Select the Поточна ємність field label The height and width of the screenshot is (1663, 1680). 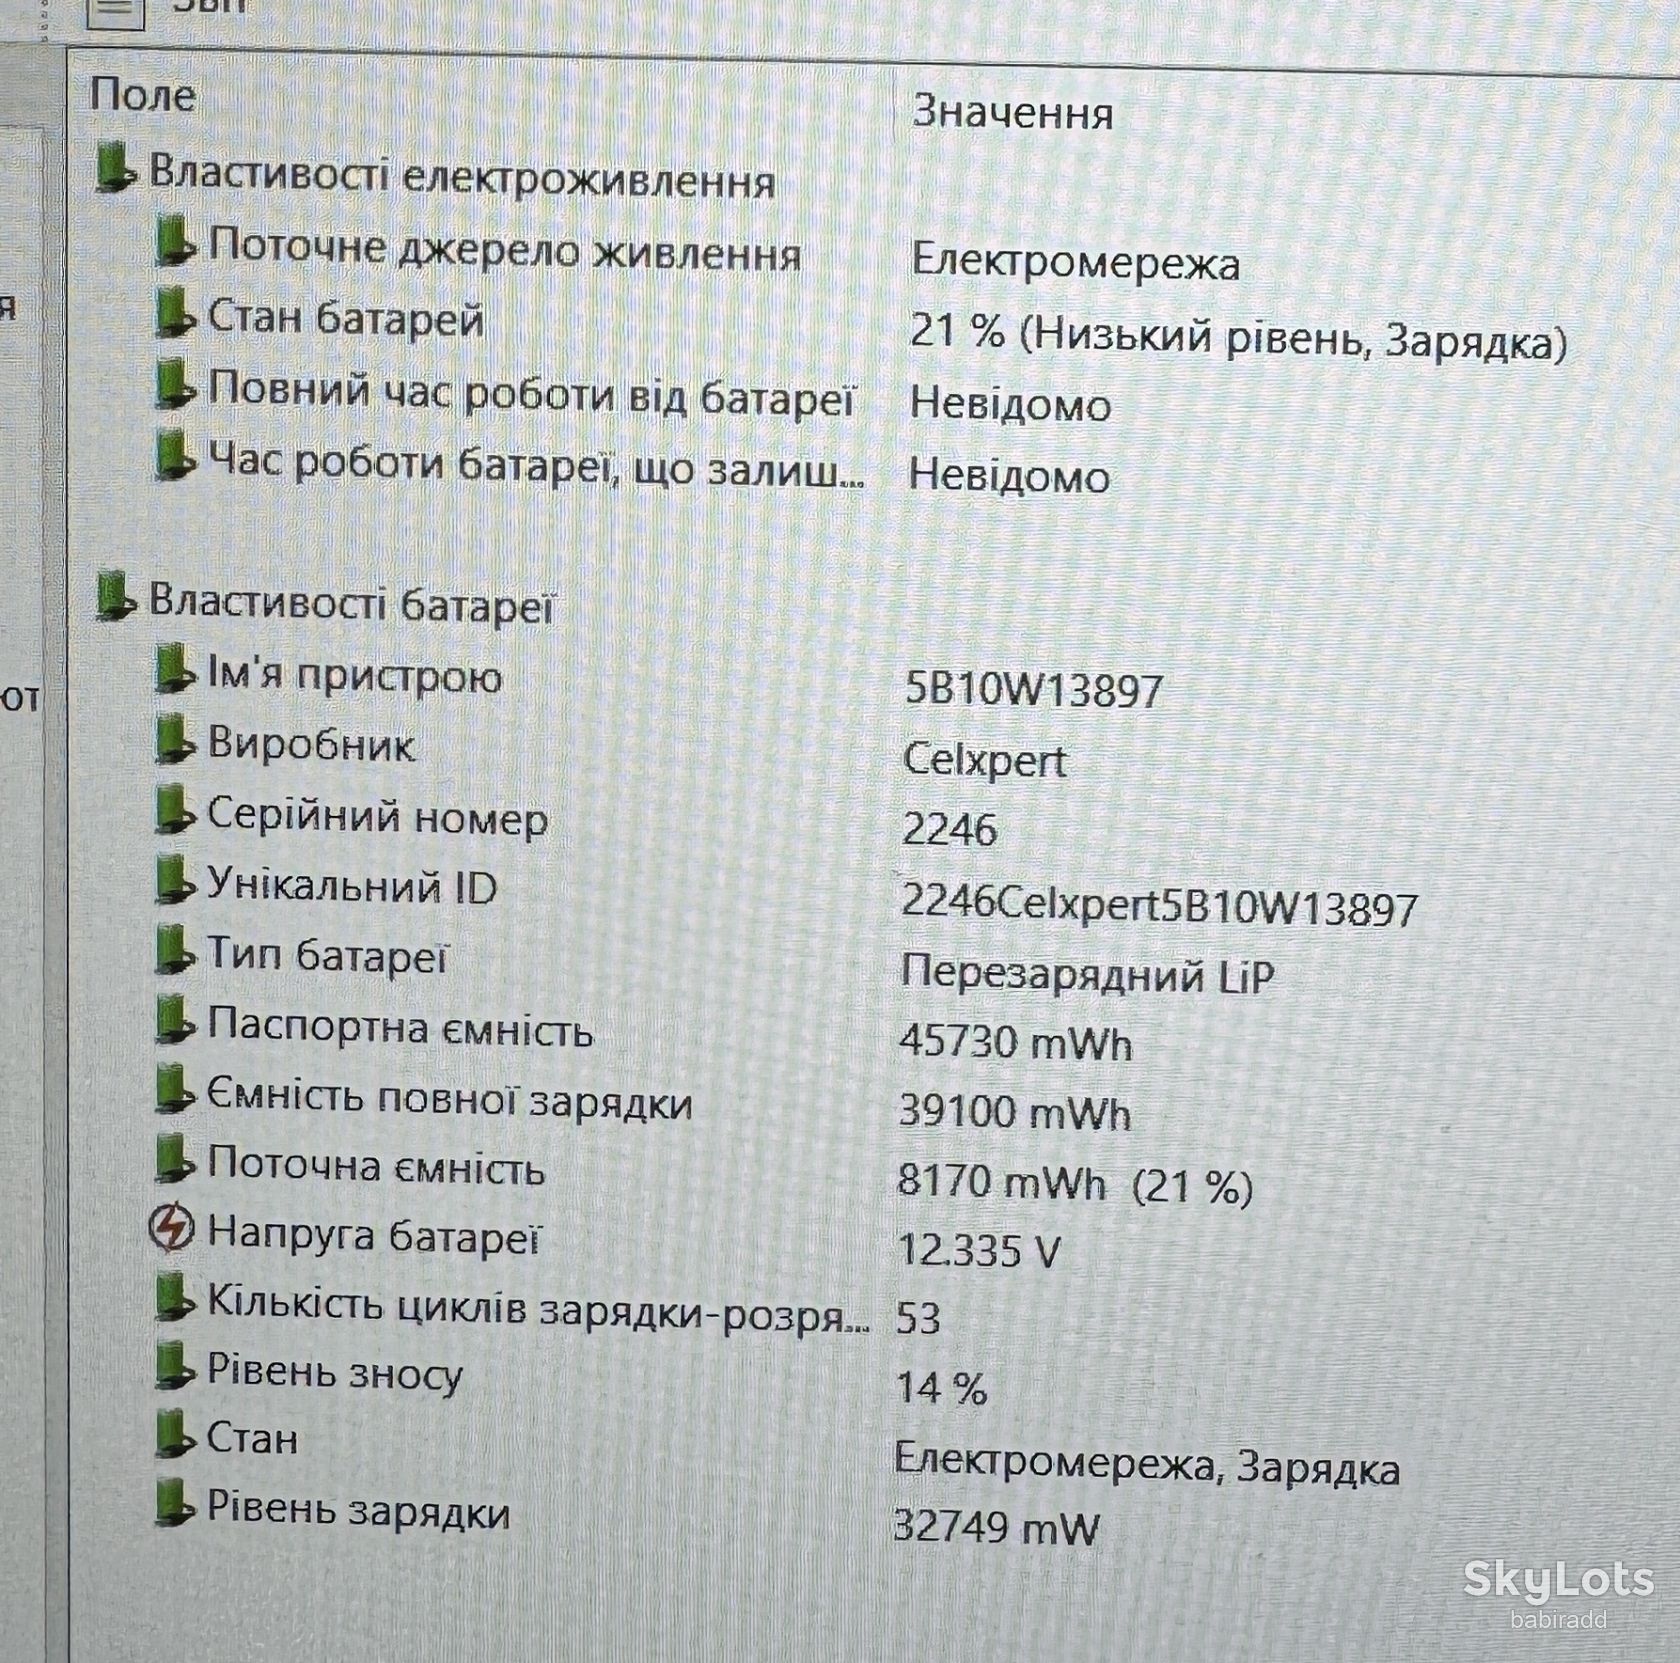click(x=376, y=1167)
